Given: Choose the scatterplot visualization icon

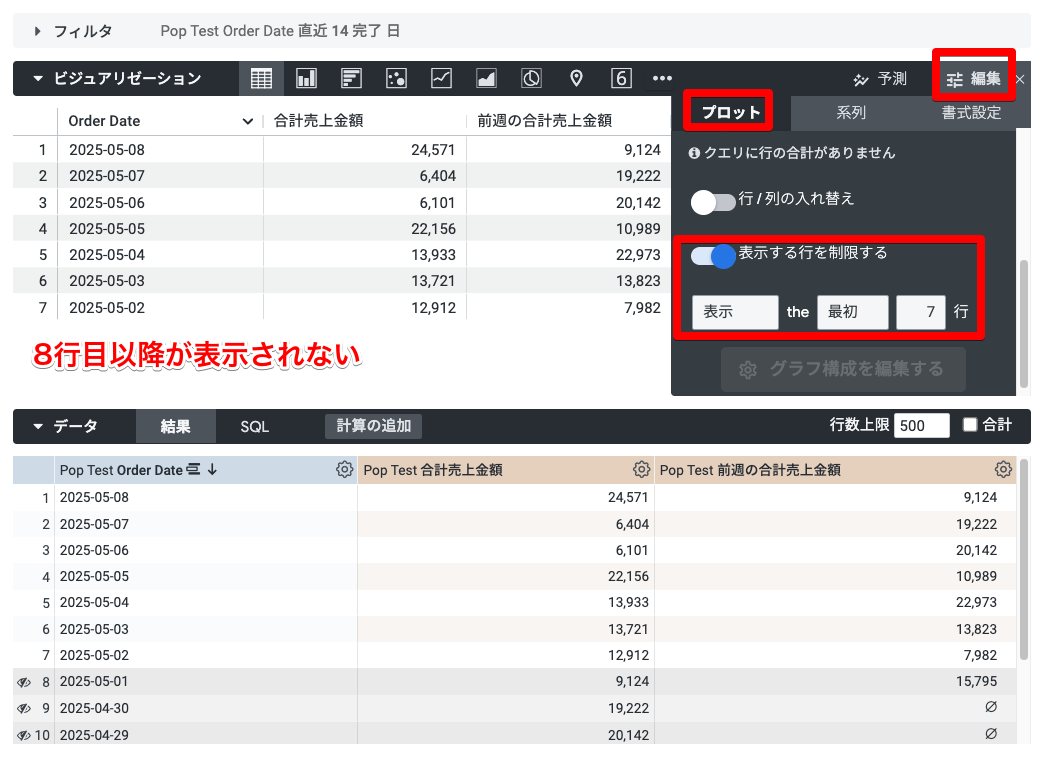Looking at the screenshot, I should (x=396, y=78).
